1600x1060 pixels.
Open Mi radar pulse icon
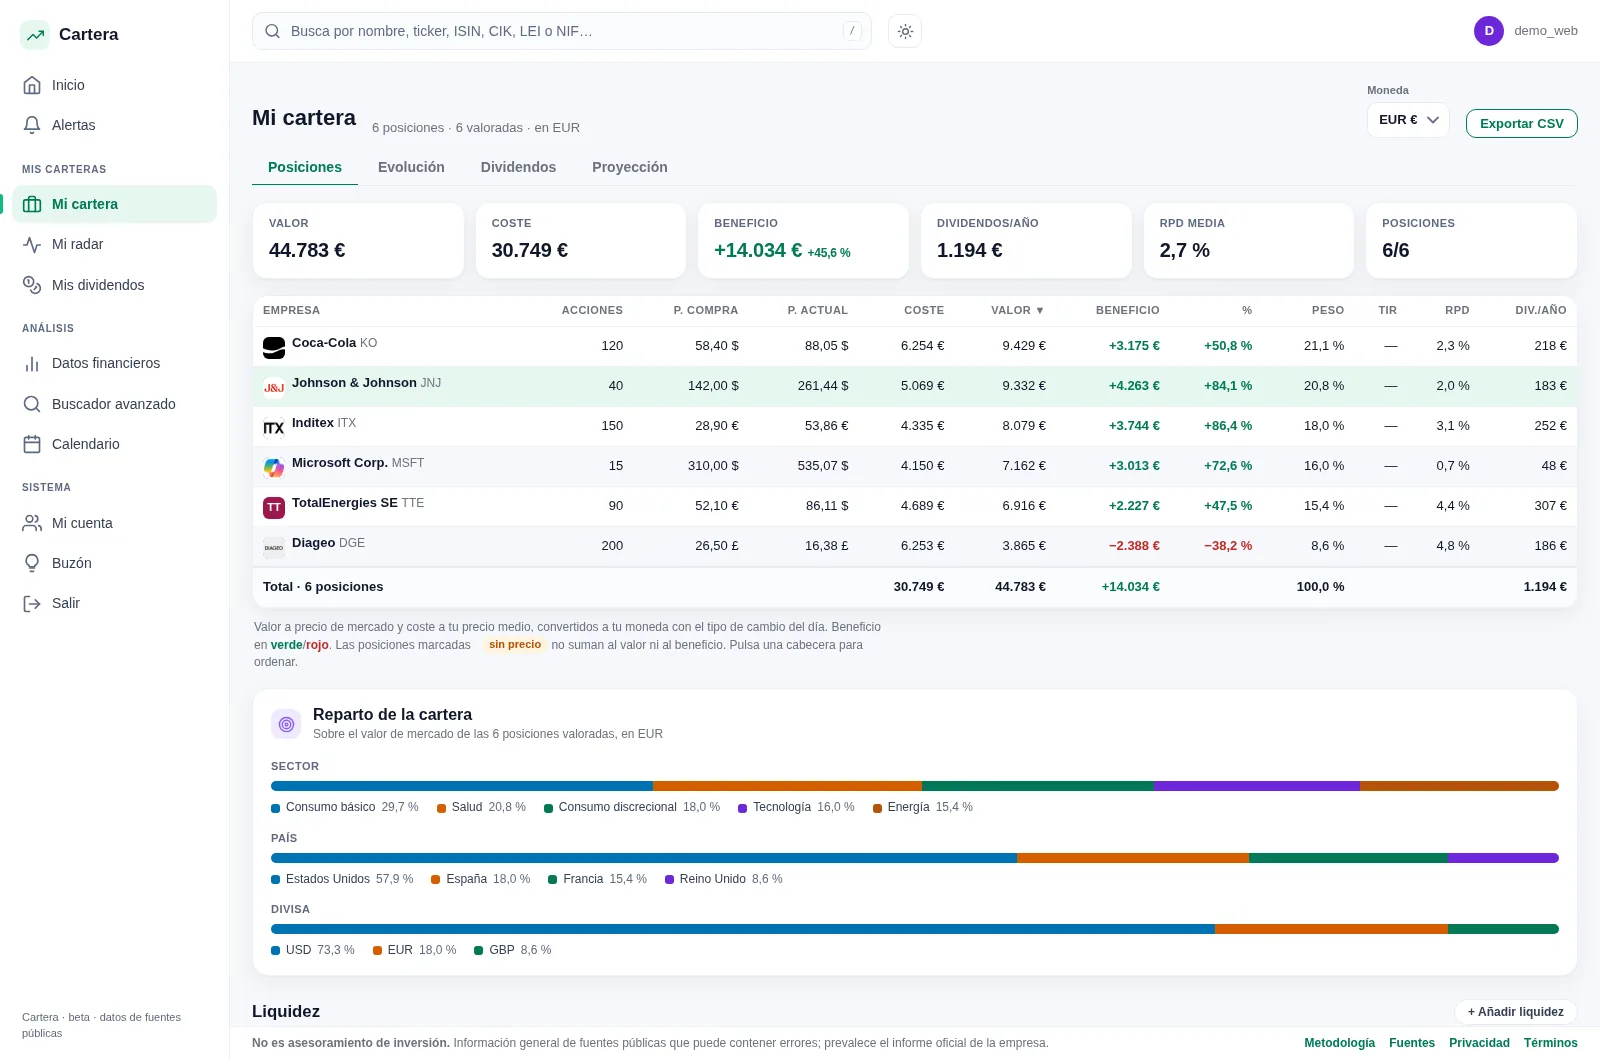(x=32, y=244)
